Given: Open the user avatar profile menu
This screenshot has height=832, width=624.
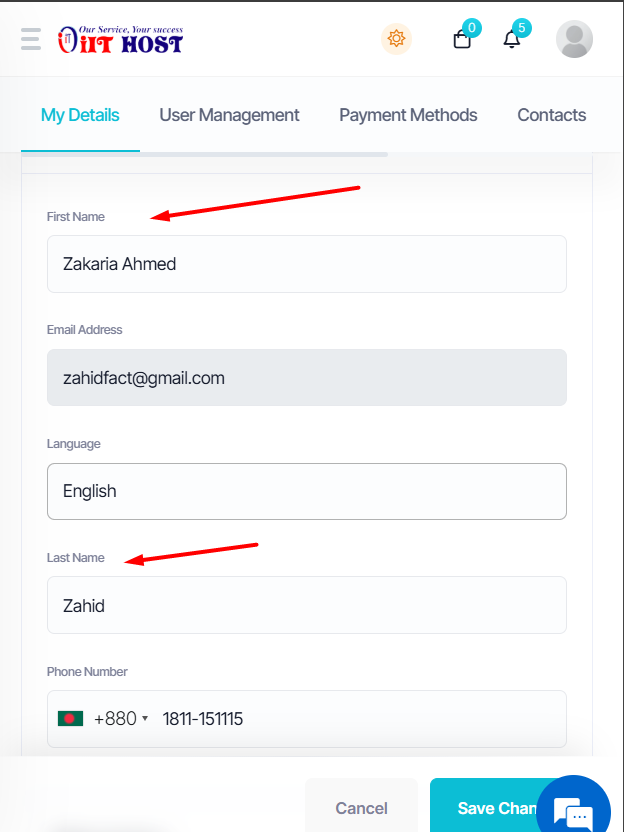Looking at the screenshot, I should [574, 39].
